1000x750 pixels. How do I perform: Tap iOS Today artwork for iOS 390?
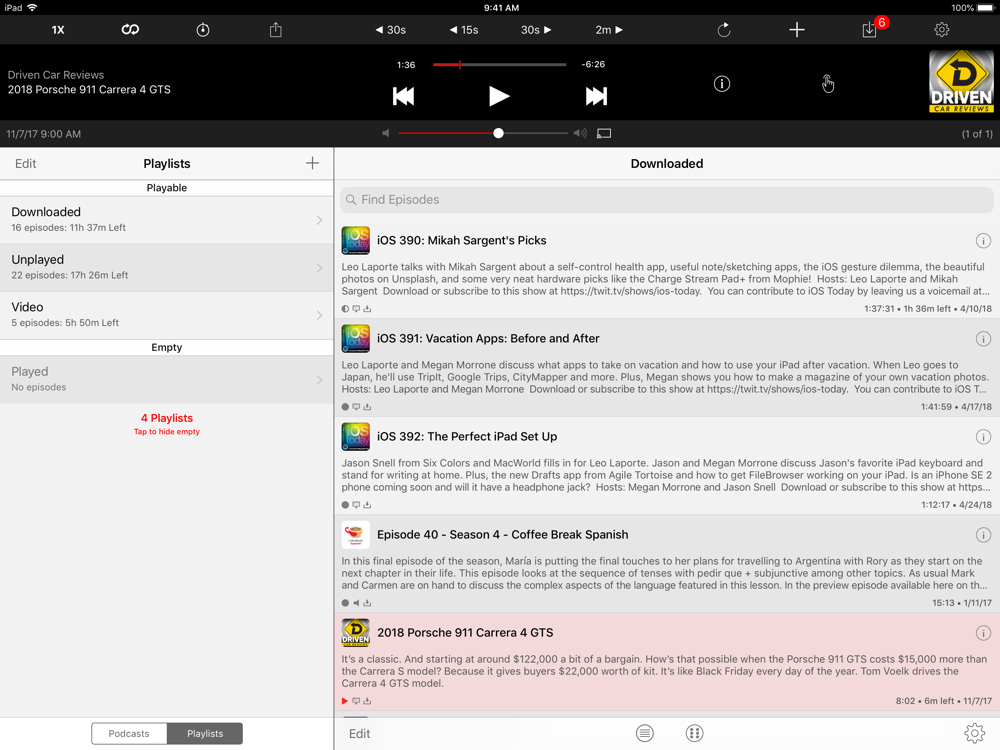[x=356, y=240]
